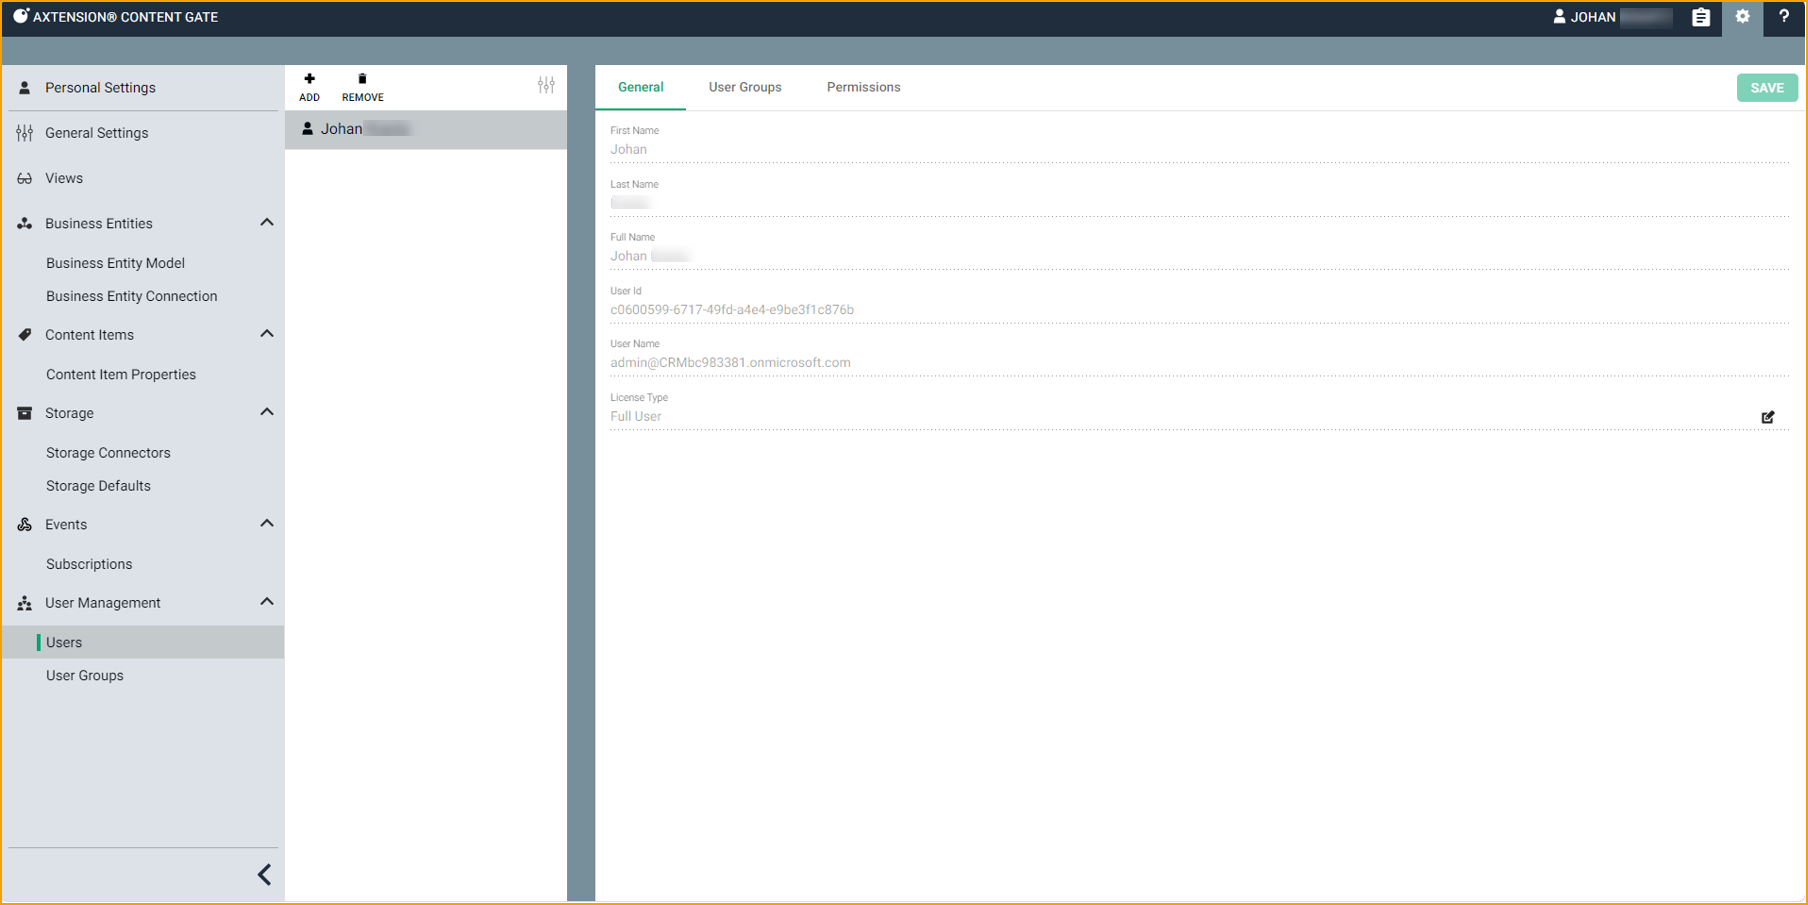Open Storage Connectors in sidebar
The height and width of the screenshot is (905, 1808).
(108, 453)
